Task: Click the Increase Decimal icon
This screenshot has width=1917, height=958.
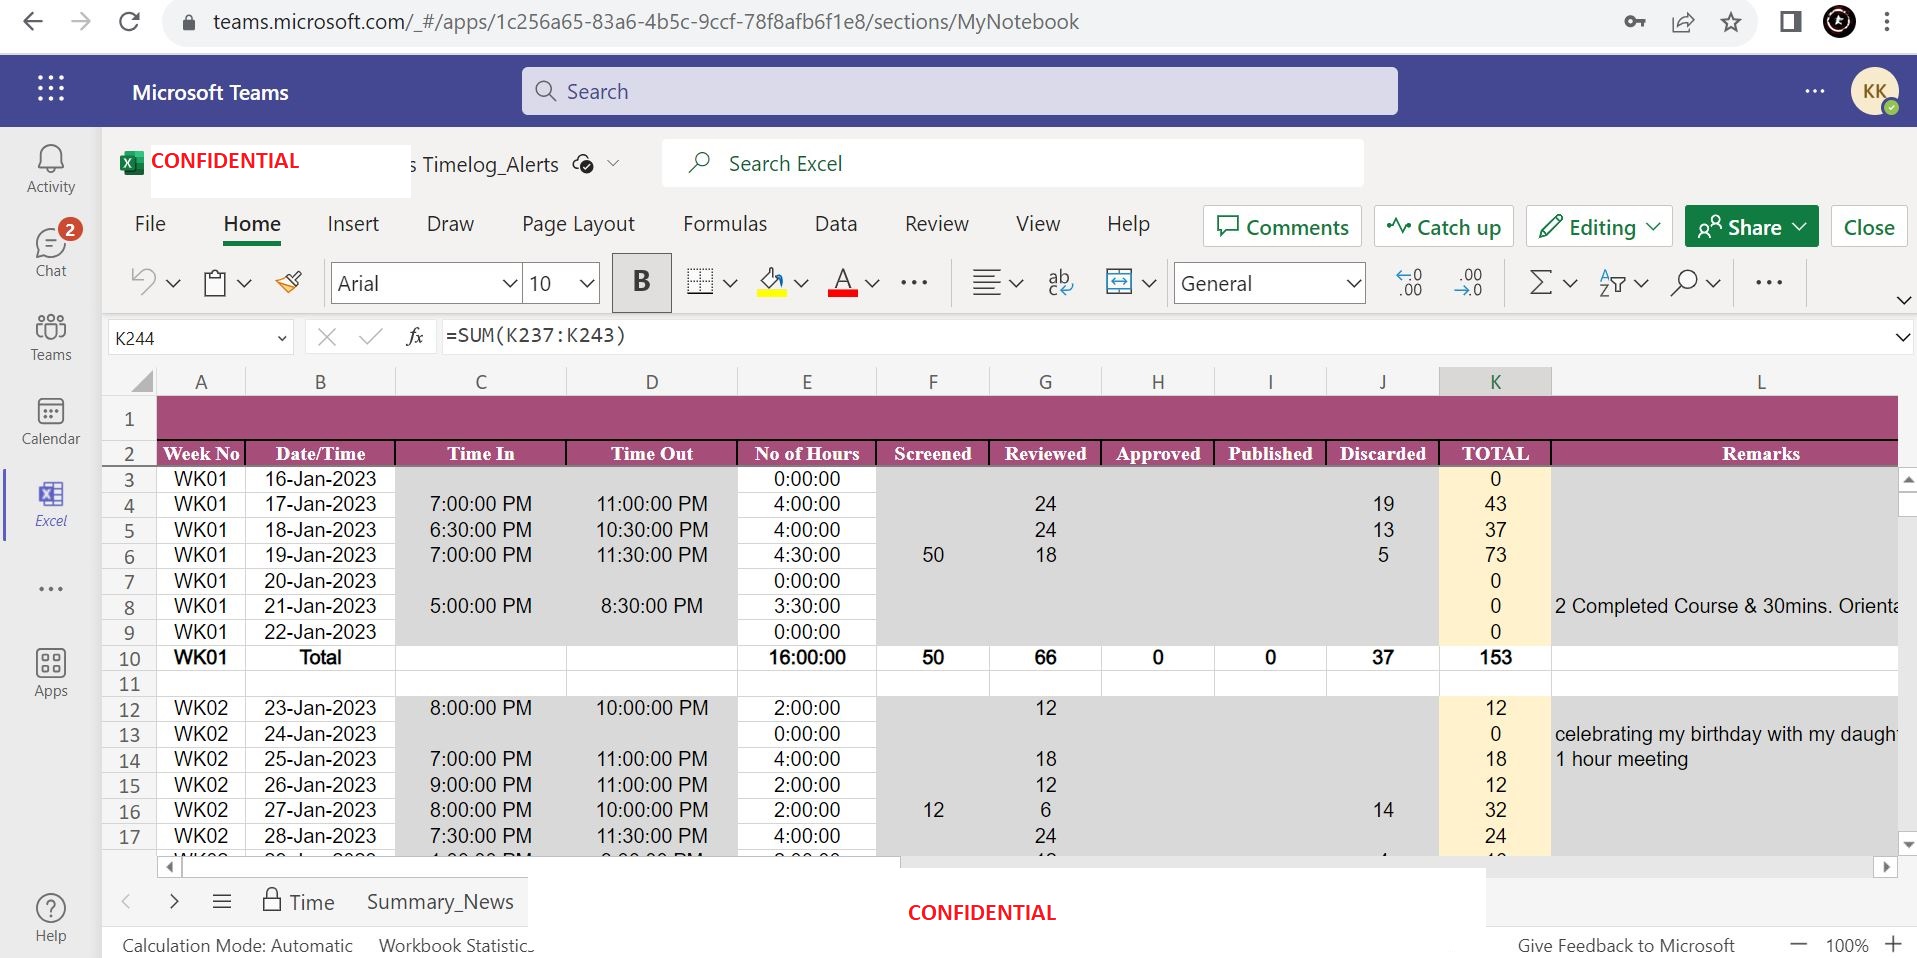Action: (1409, 283)
